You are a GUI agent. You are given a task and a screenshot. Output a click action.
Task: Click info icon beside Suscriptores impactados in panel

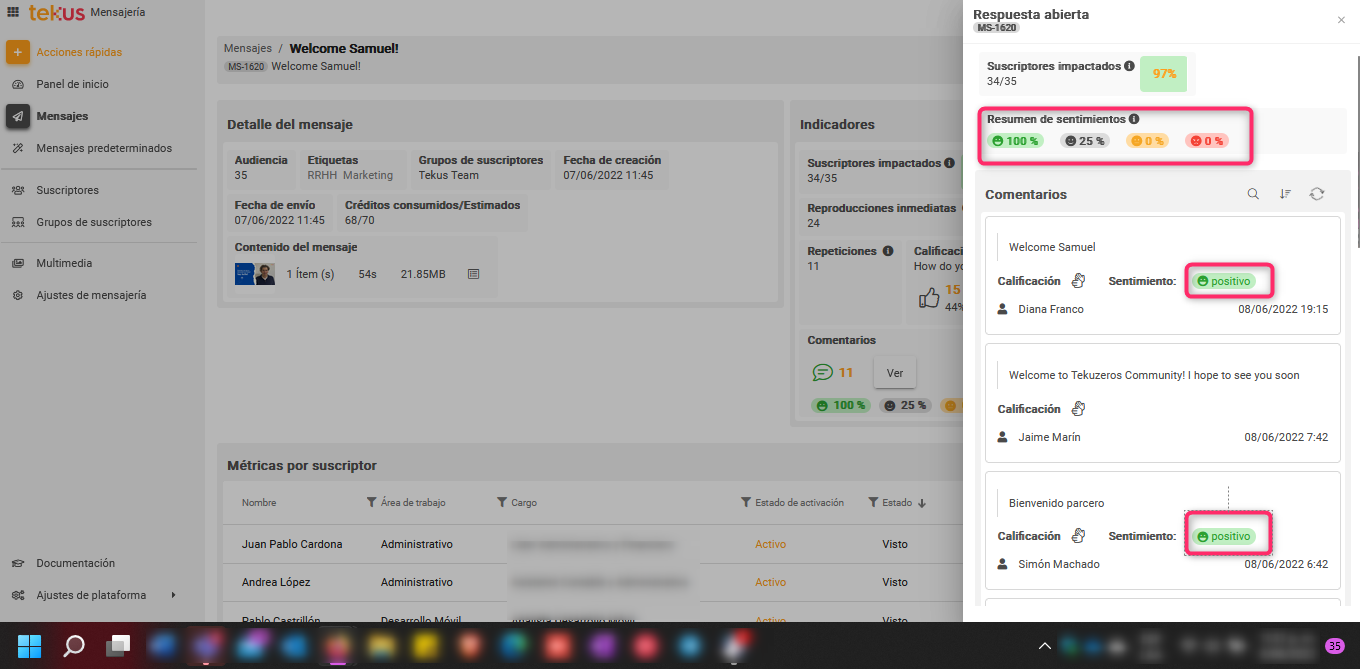click(x=1129, y=66)
